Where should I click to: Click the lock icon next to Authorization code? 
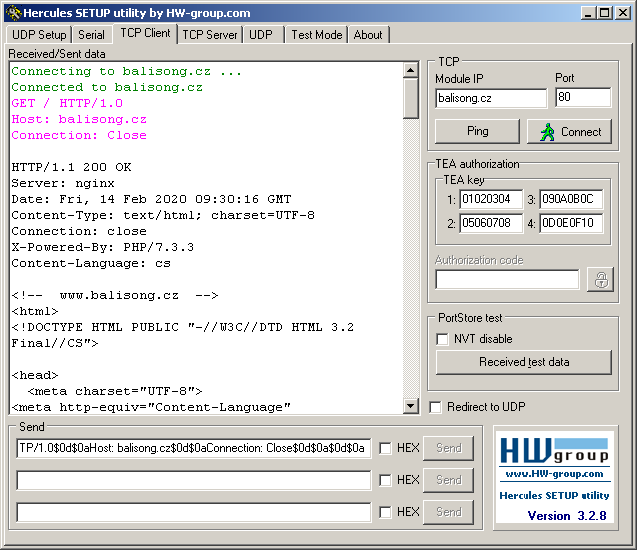click(600, 280)
